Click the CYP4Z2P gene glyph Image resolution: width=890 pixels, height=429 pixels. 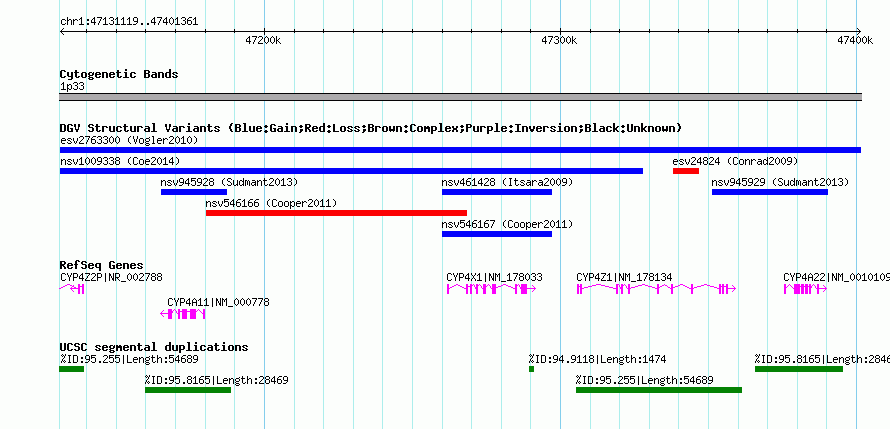point(72,289)
